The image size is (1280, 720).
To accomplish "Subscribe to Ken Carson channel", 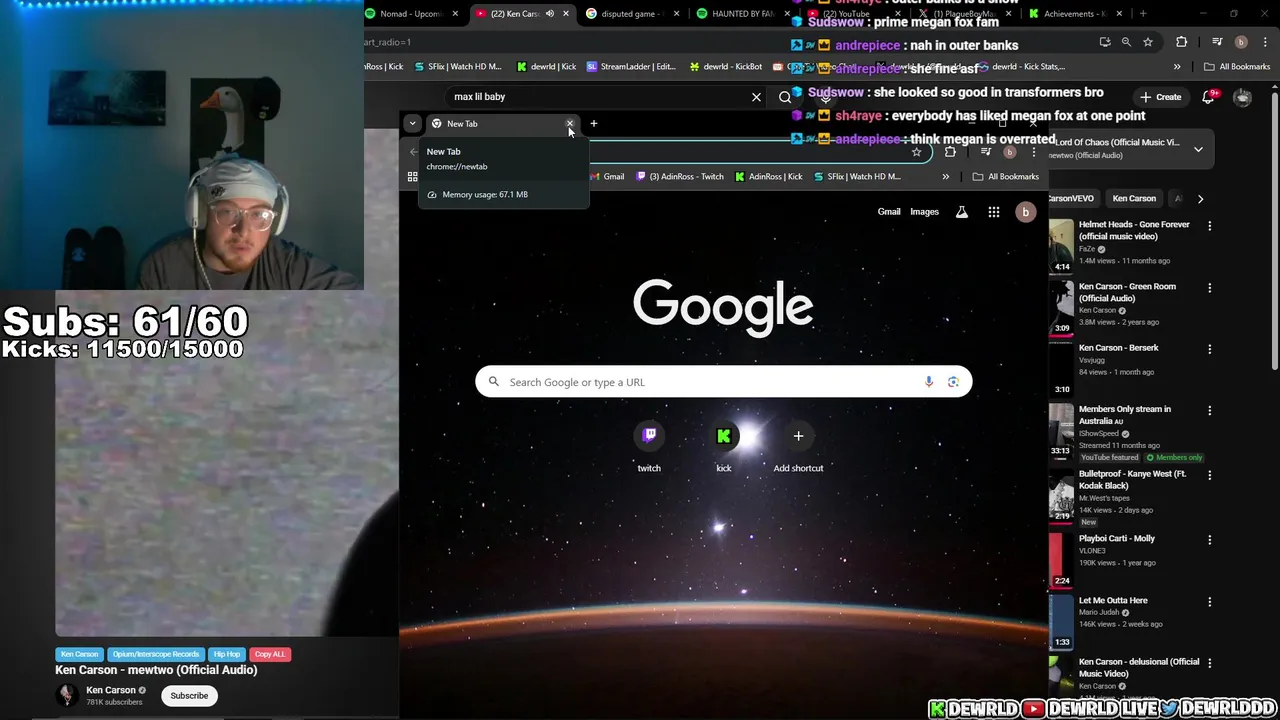I will click(x=189, y=696).
